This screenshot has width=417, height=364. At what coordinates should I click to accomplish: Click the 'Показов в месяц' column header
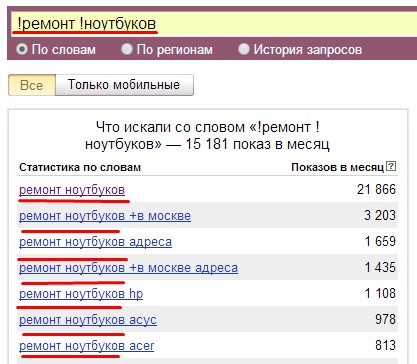coord(338,167)
